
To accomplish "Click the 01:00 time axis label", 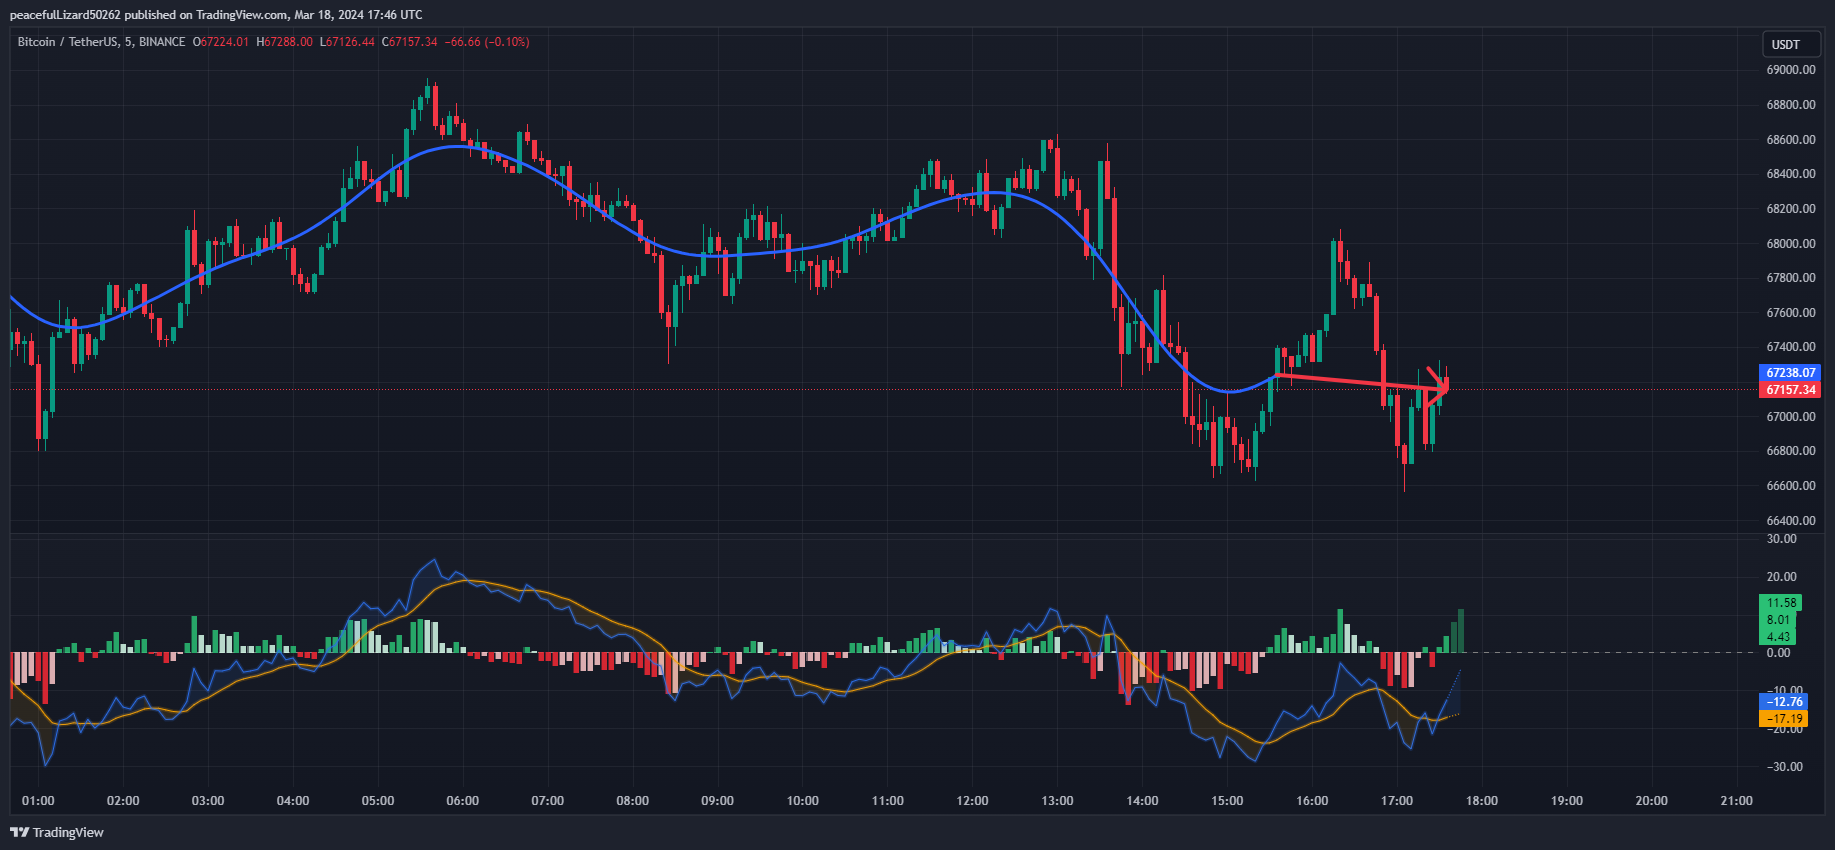I will (38, 801).
